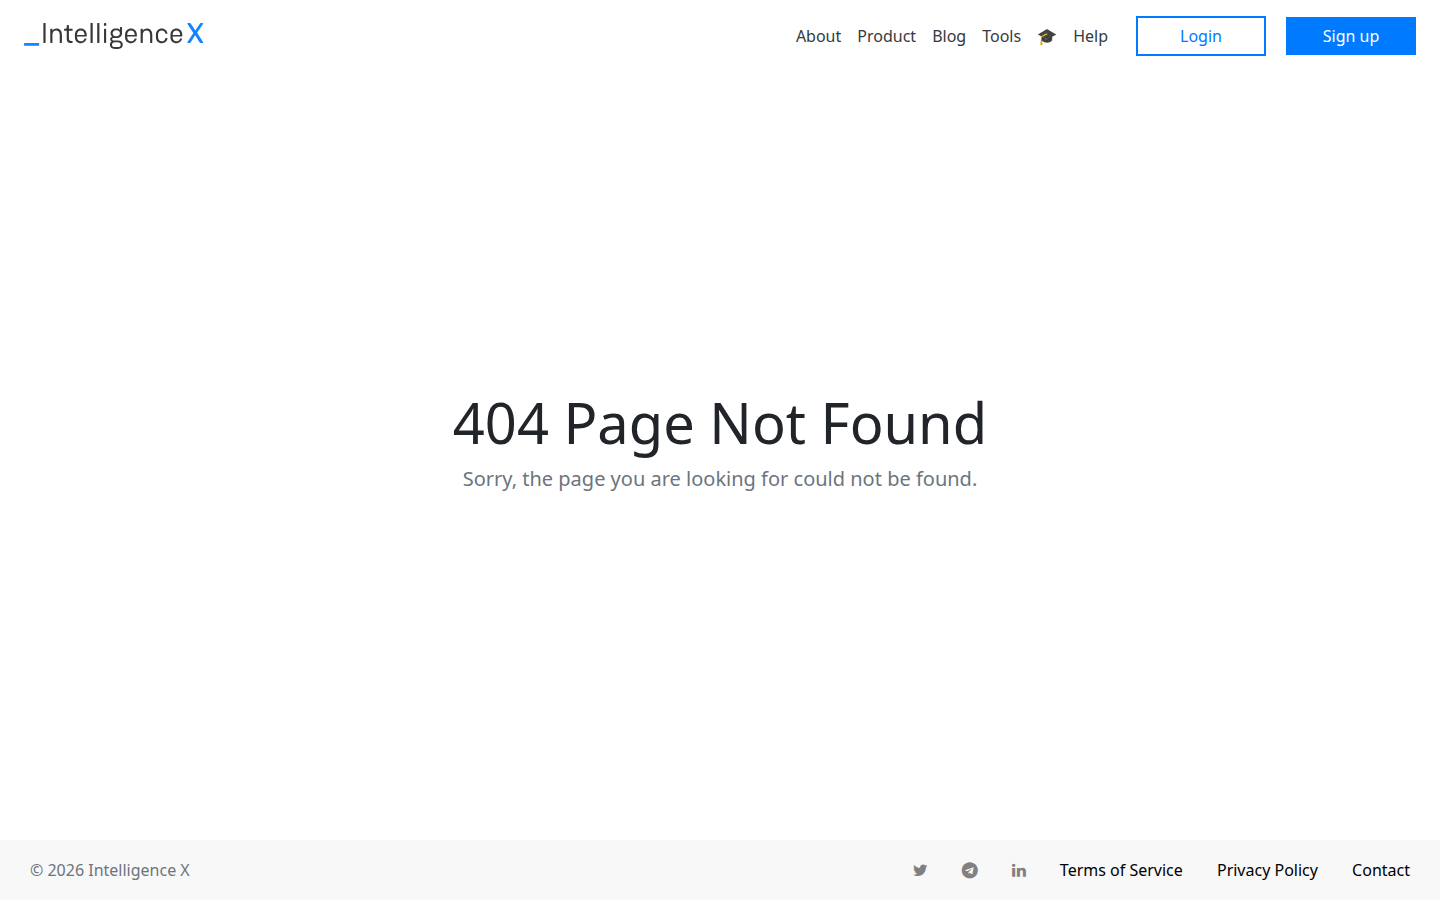
Task: Go to the Product menu item
Action: pyautogui.click(x=886, y=36)
